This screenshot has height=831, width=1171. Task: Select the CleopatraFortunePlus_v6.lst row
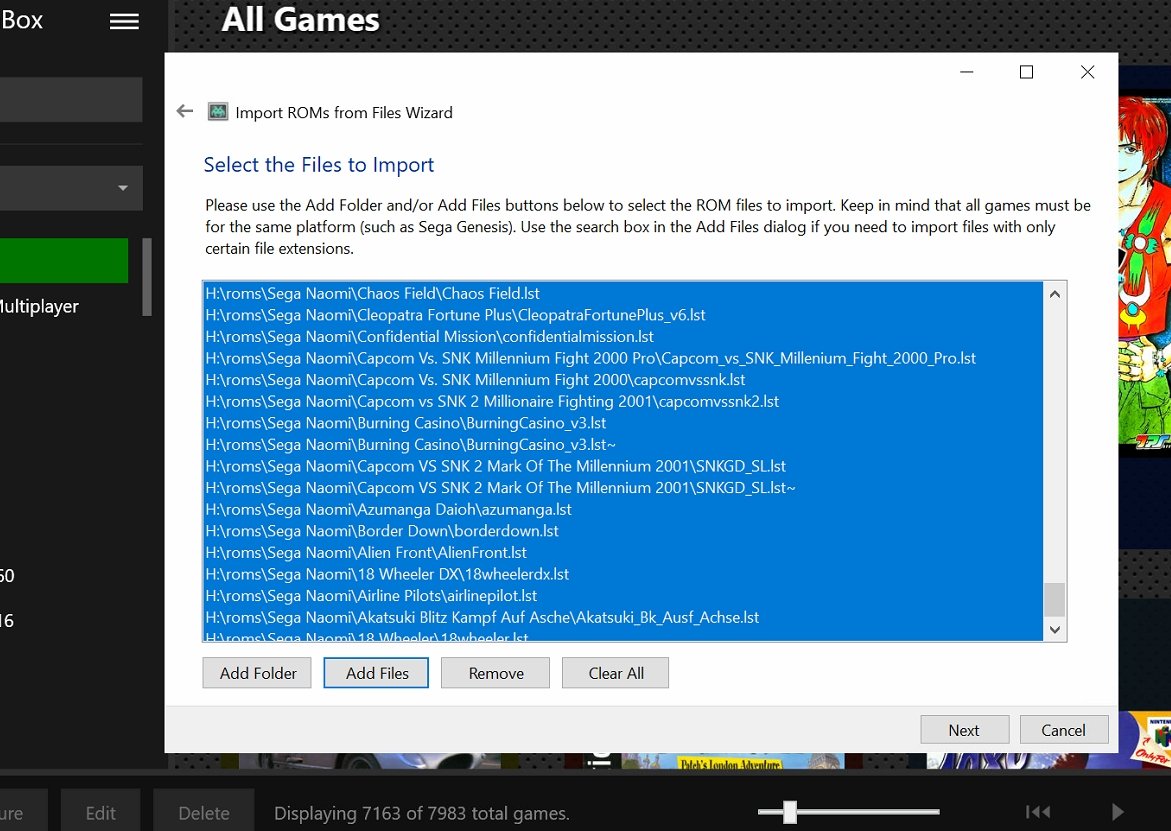(623, 315)
